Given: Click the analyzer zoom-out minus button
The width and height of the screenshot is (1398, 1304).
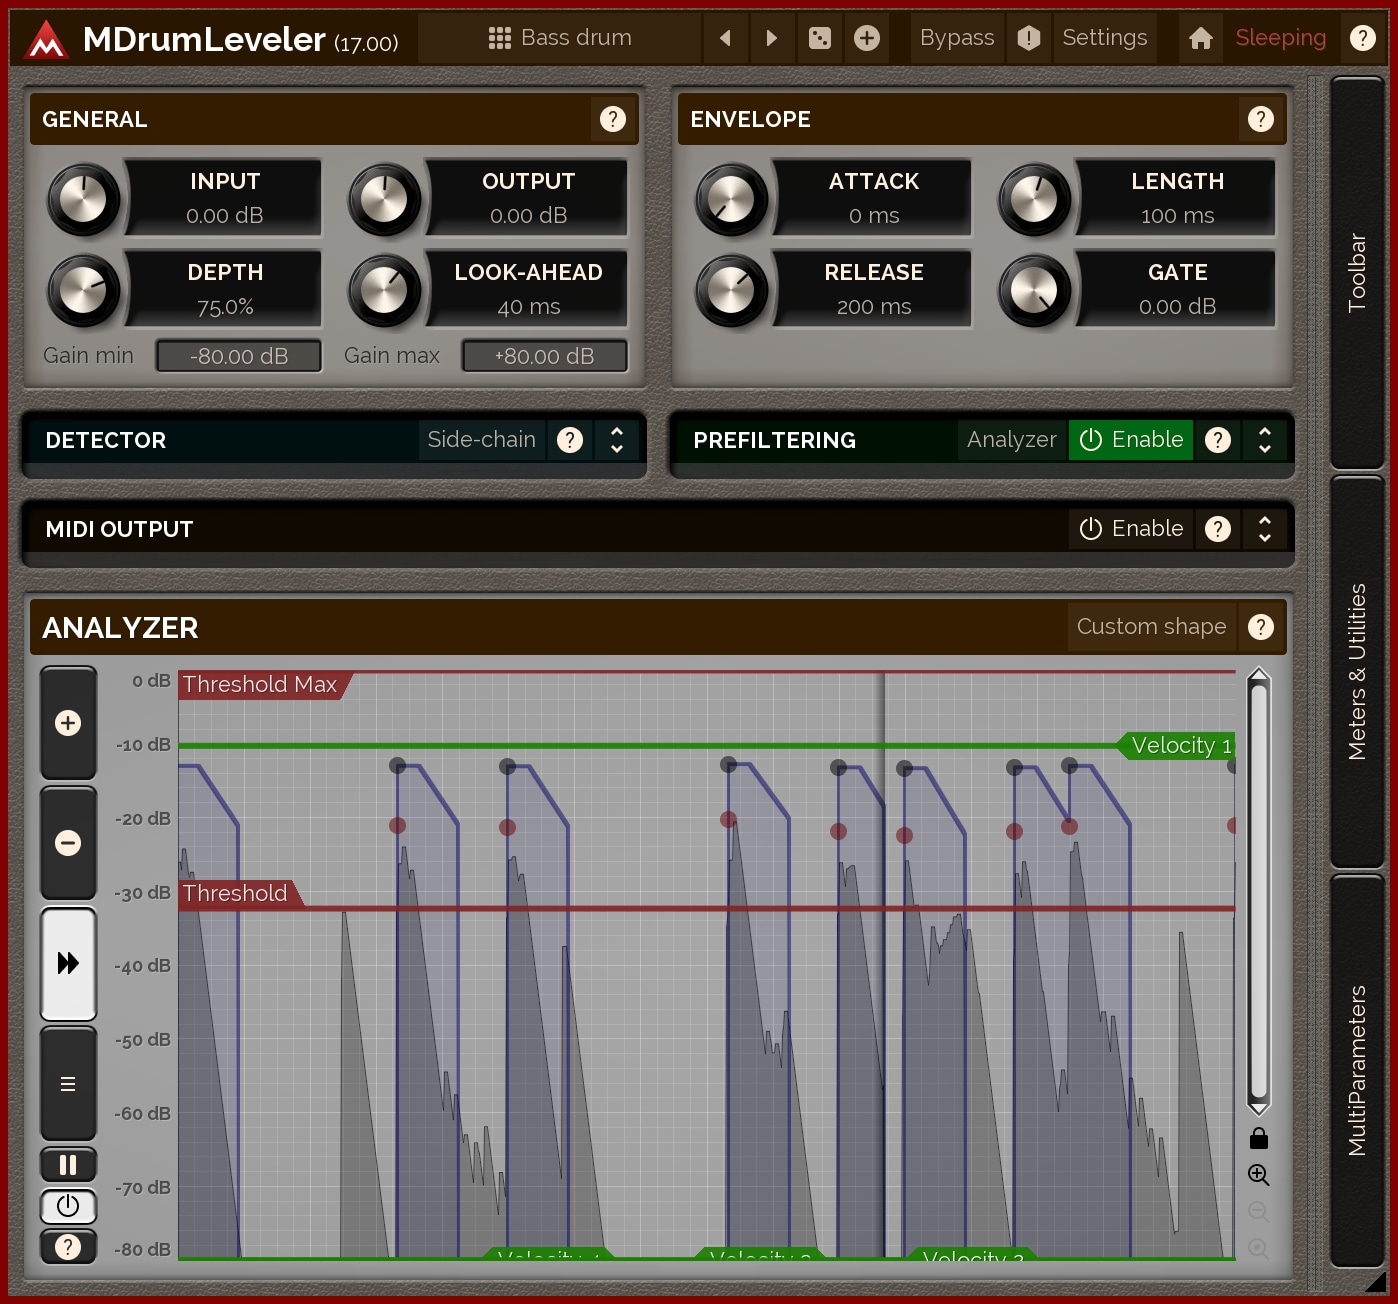Looking at the screenshot, I should [68, 843].
